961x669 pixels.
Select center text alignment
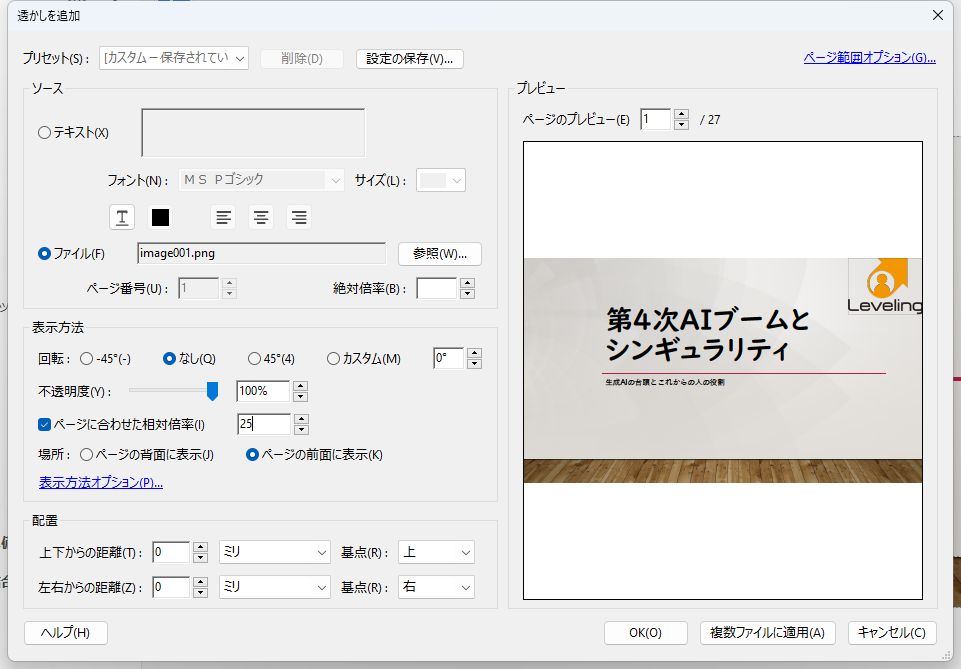[x=260, y=217]
